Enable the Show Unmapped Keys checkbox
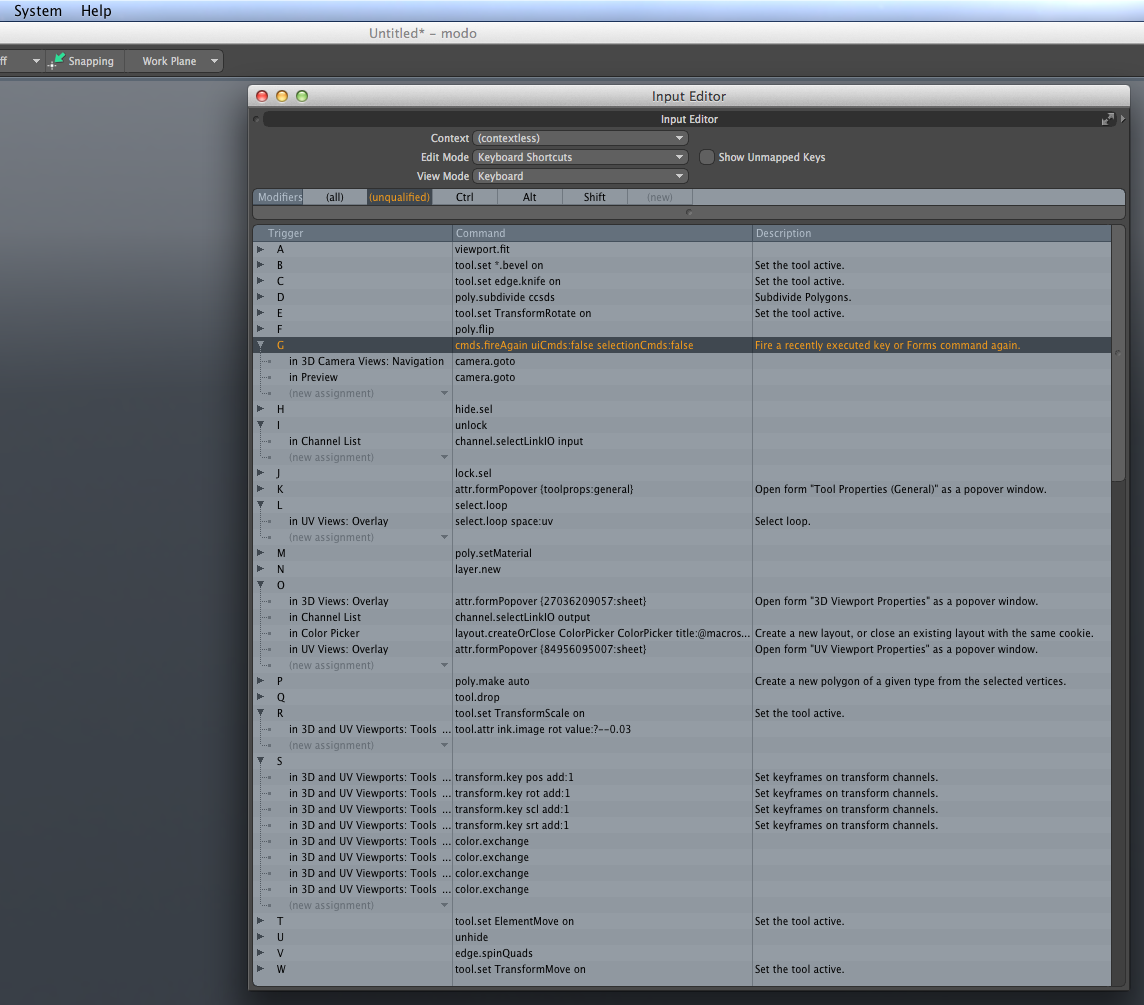The height and width of the screenshot is (1005, 1144). [x=706, y=157]
